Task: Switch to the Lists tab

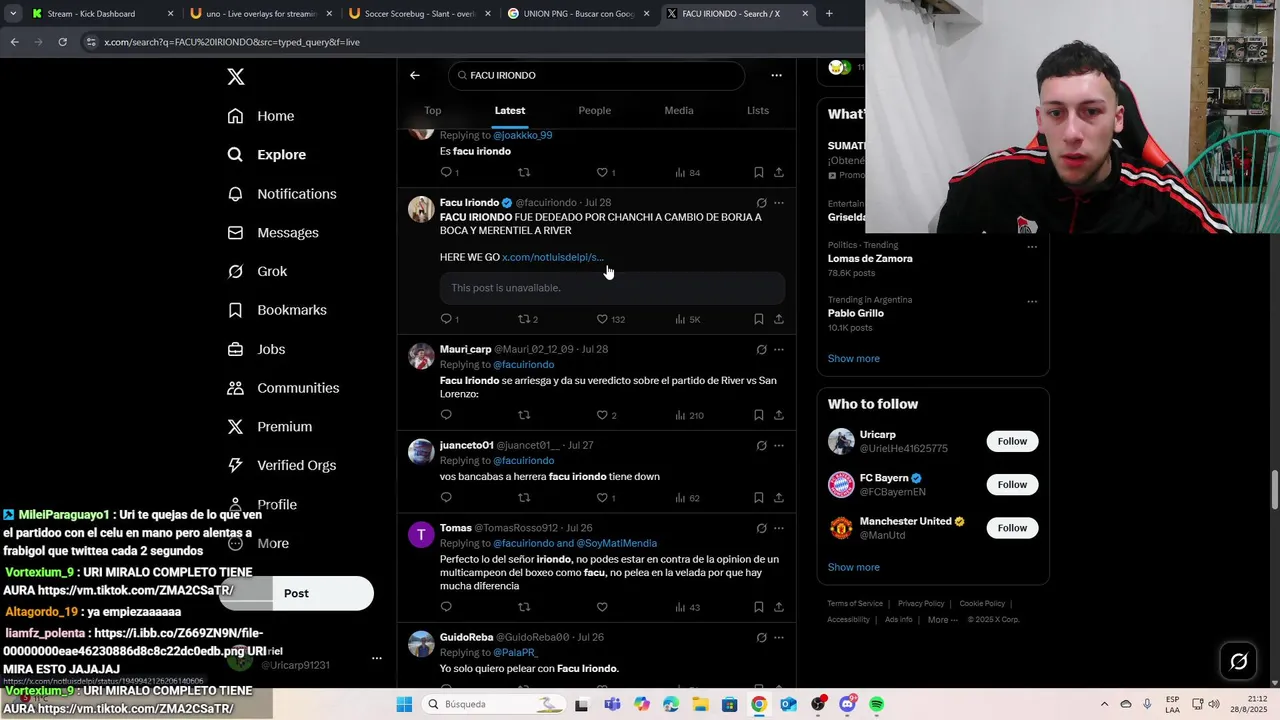Action: [x=758, y=111]
